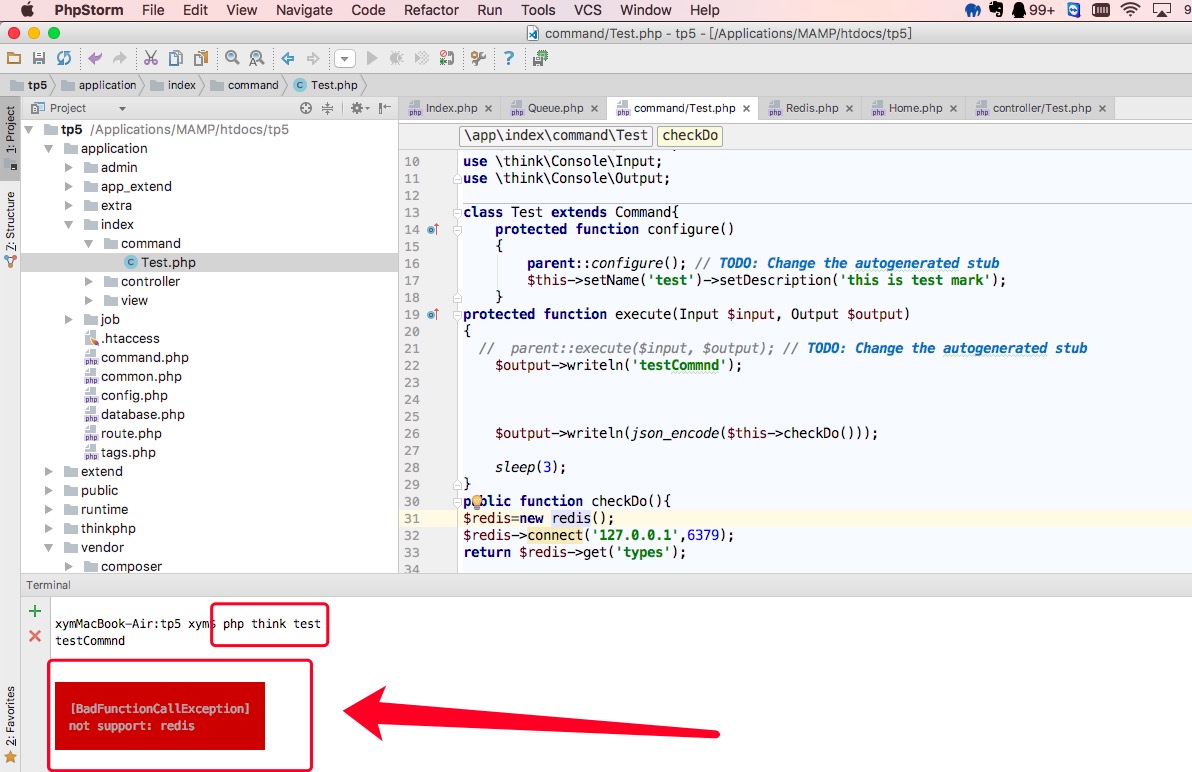
Task: Click the Back navigation arrow
Action: (x=288, y=59)
